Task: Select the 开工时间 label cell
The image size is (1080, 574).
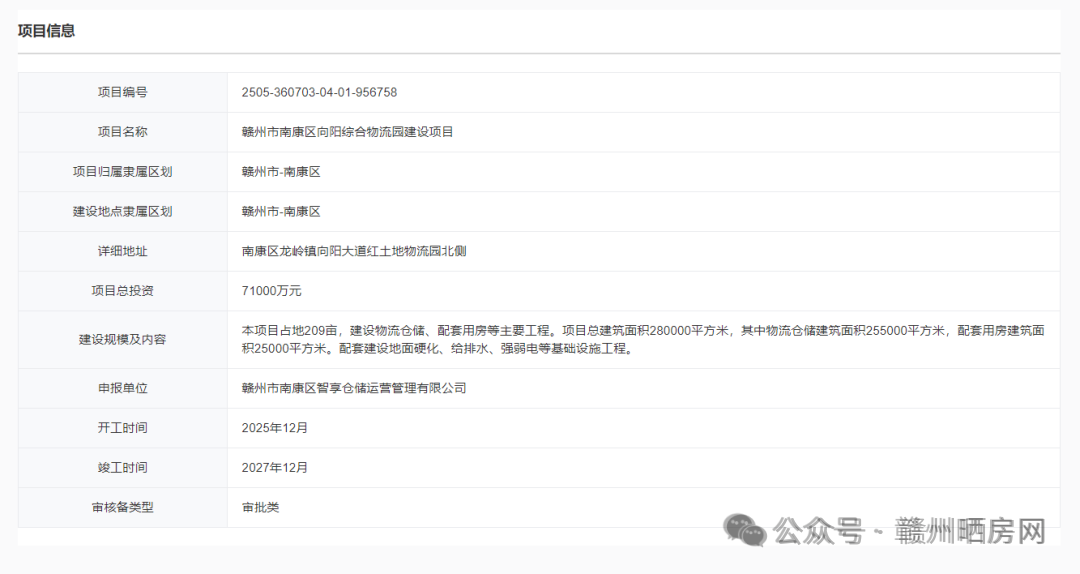Action: tap(123, 428)
